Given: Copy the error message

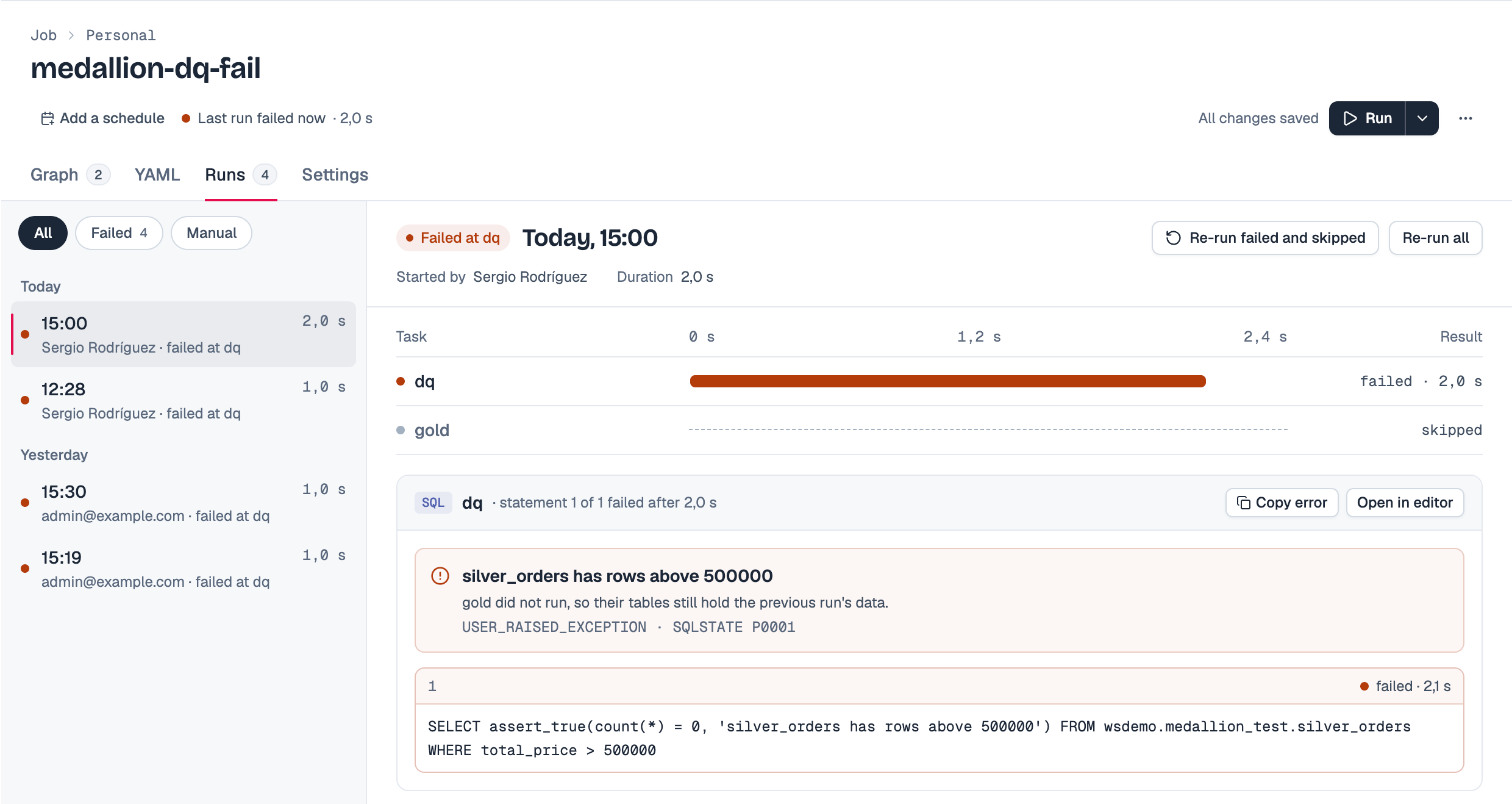Looking at the screenshot, I should pos(1282,503).
